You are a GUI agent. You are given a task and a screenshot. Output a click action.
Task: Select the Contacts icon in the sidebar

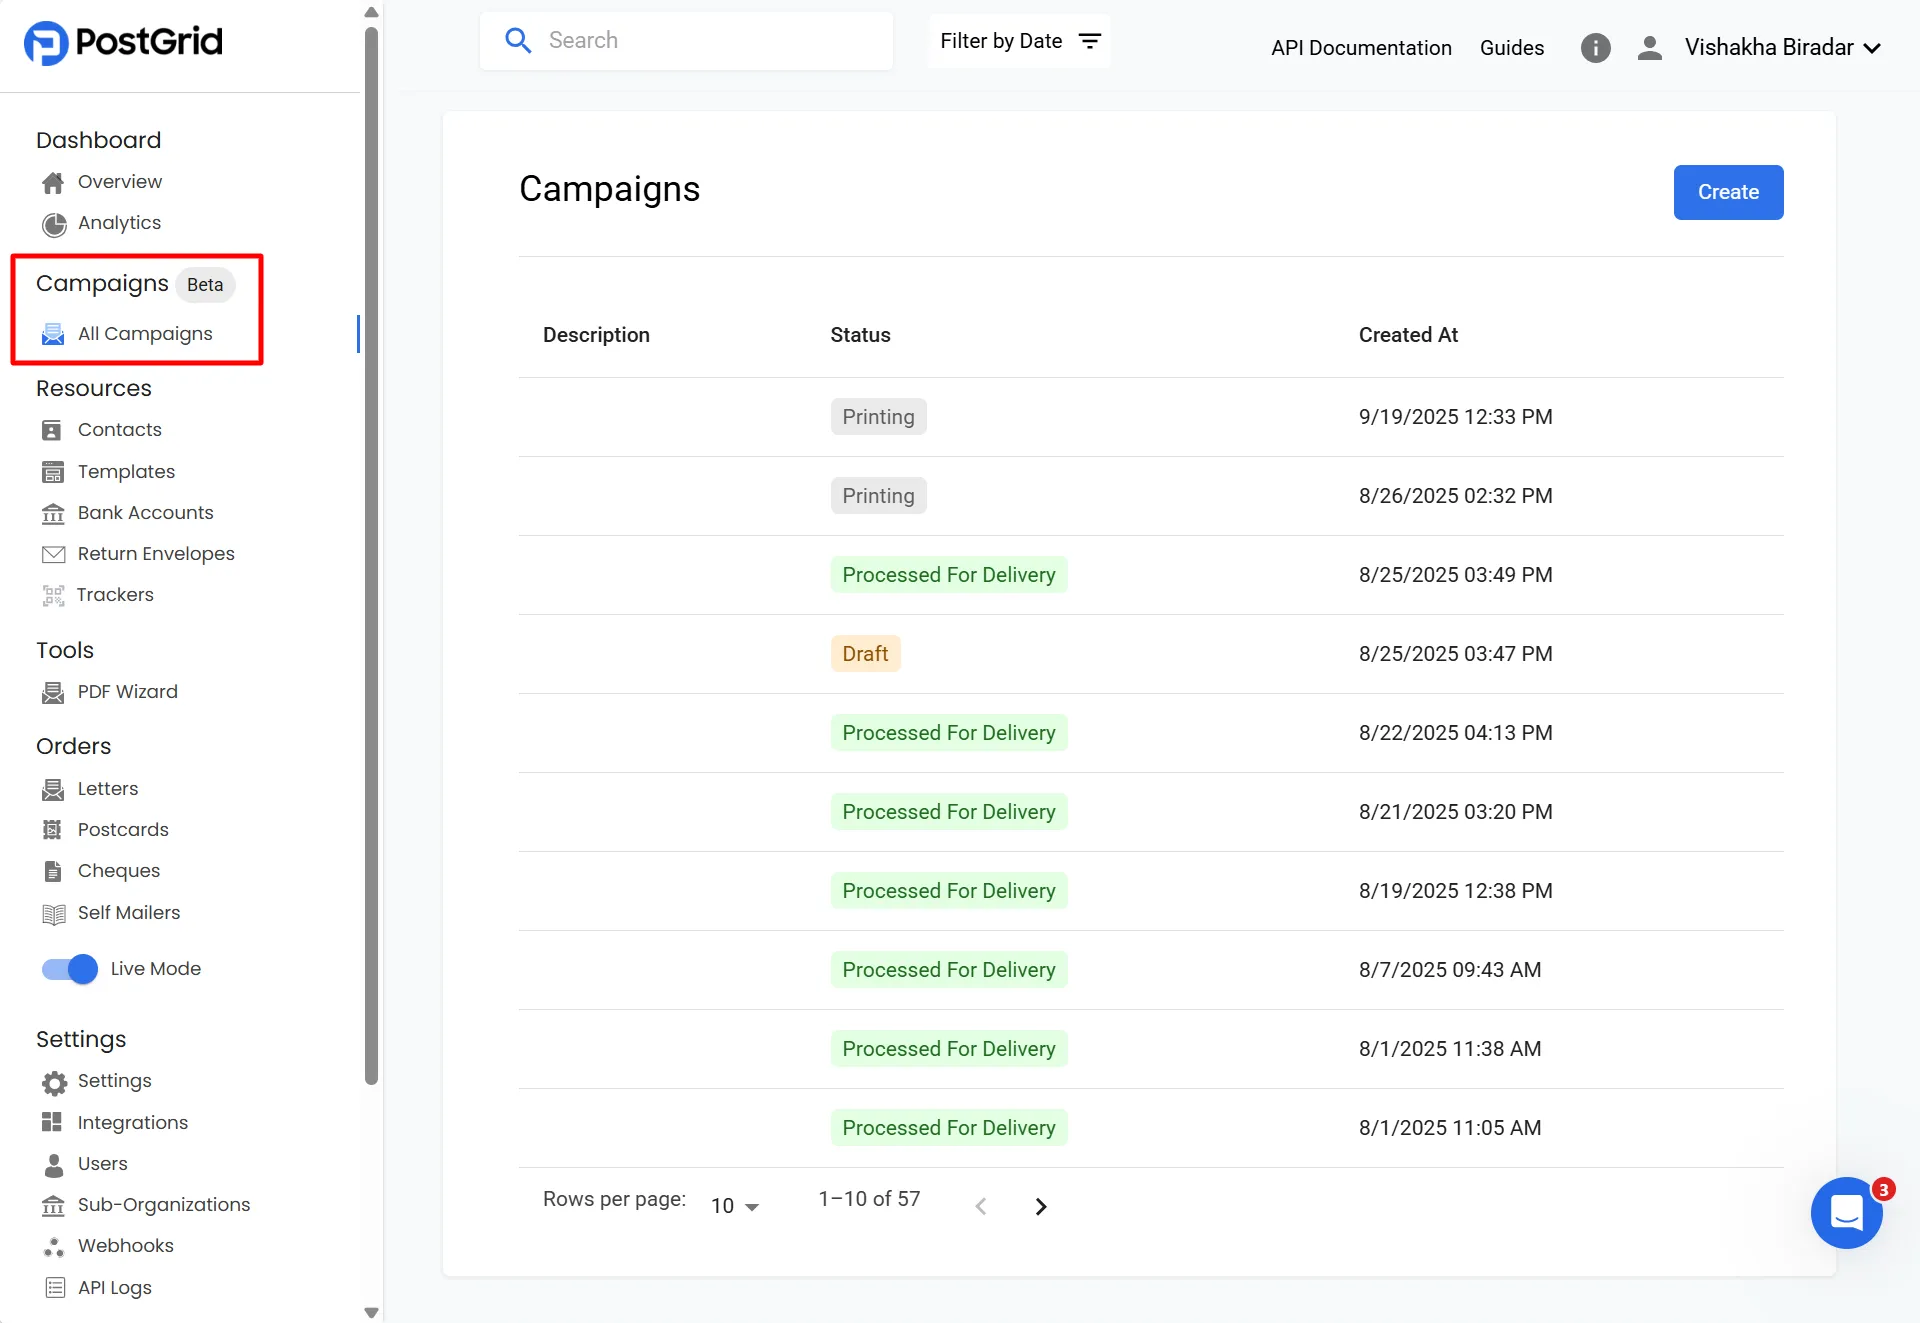tap(53, 429)
